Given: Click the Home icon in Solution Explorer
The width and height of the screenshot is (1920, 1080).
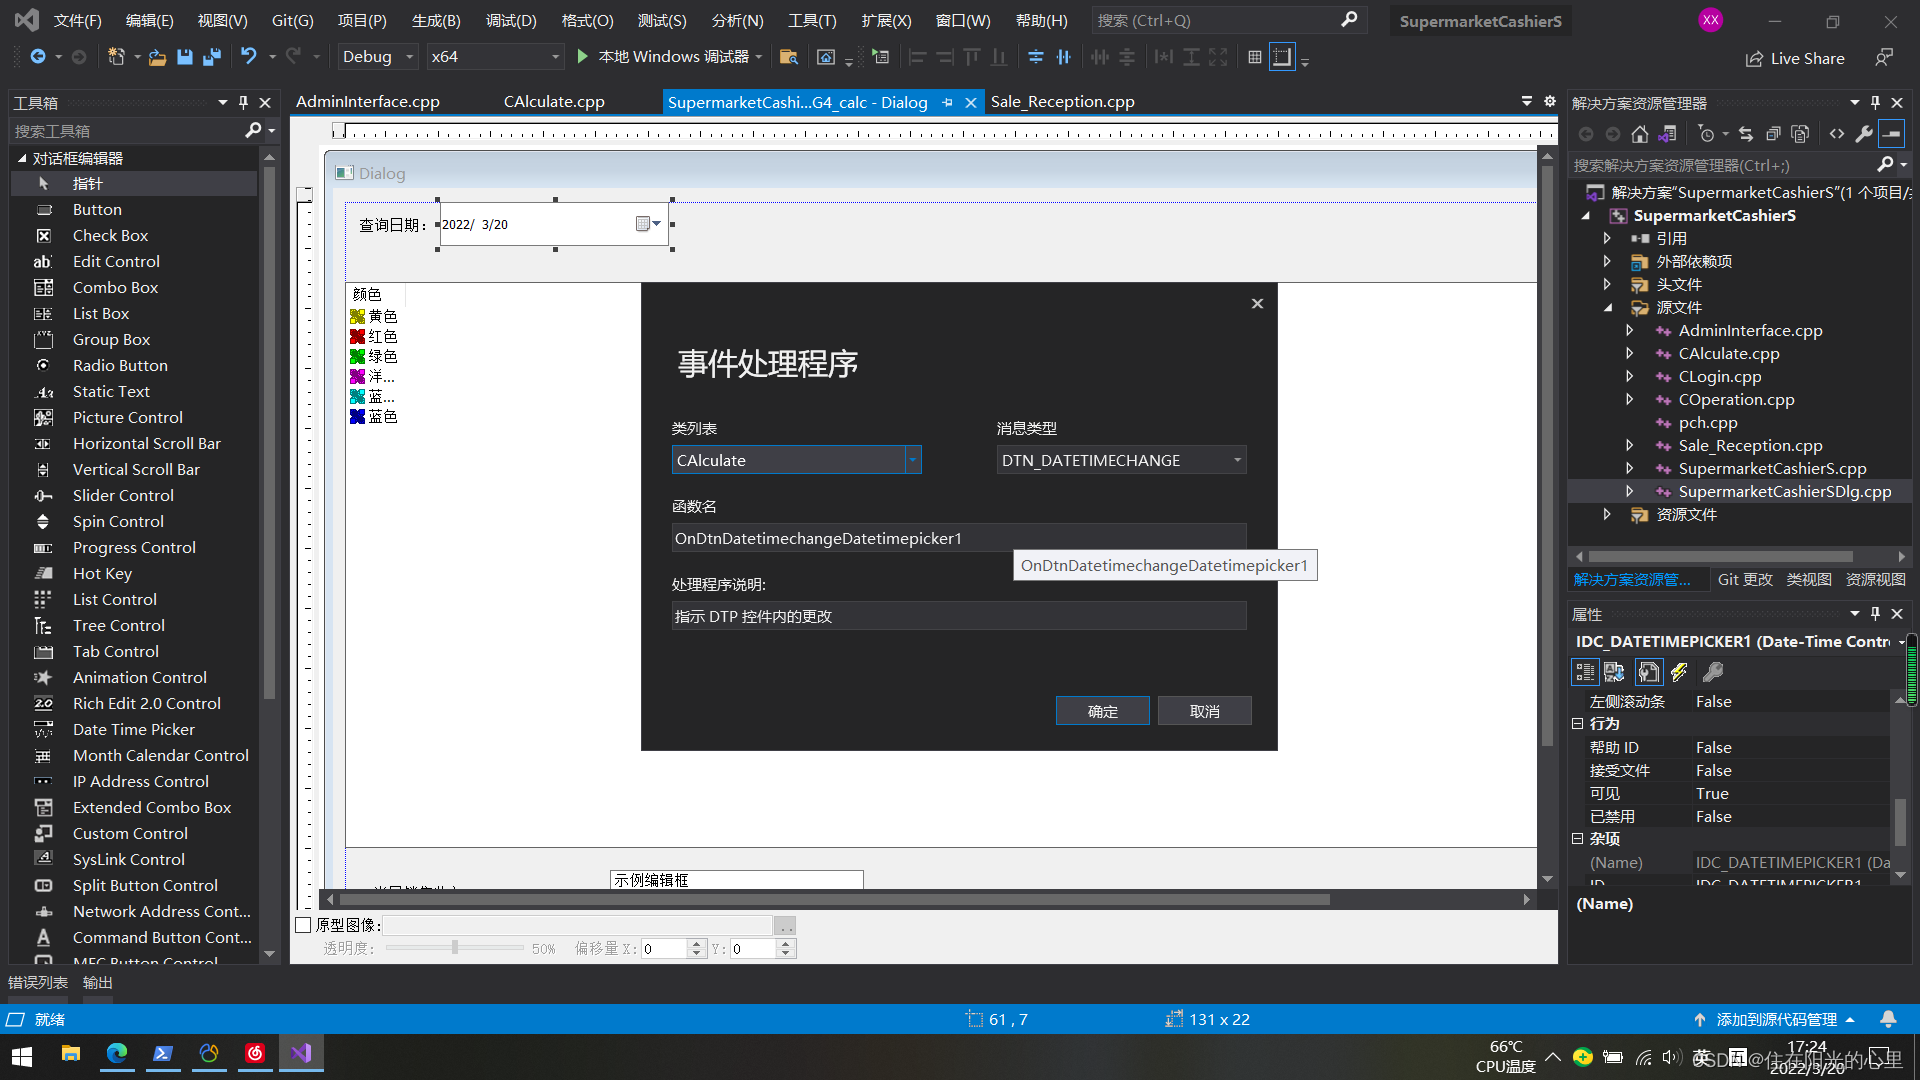Looking at the screenshot, I should click(x=1639, y=134).
